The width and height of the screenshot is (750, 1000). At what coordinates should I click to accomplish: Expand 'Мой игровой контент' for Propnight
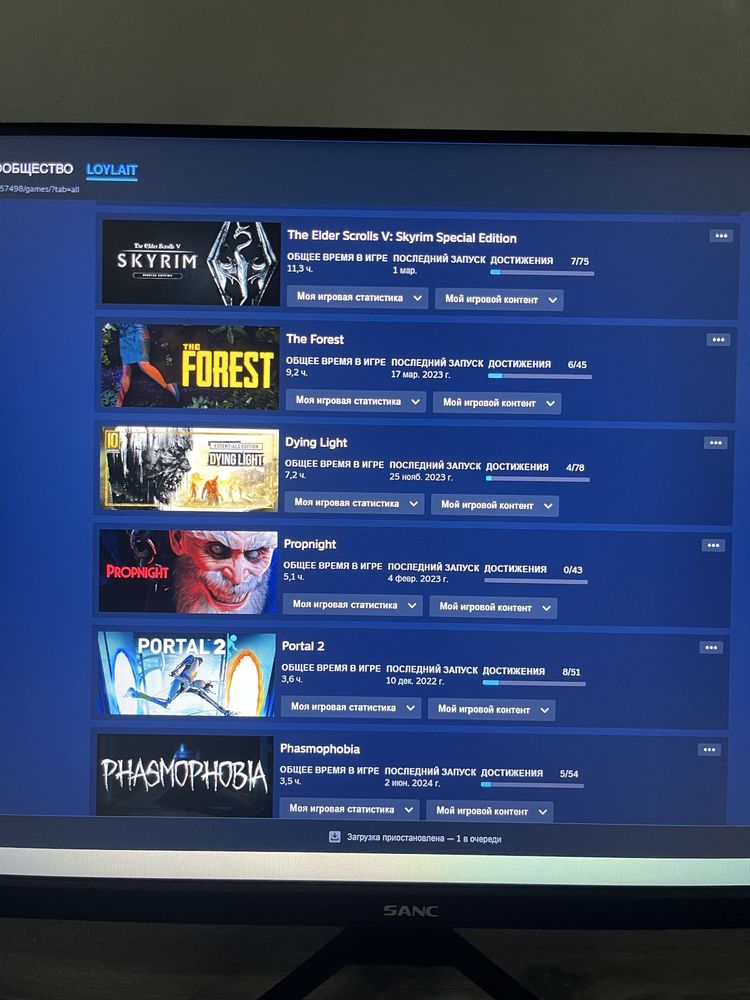click(x=493, y=607)
